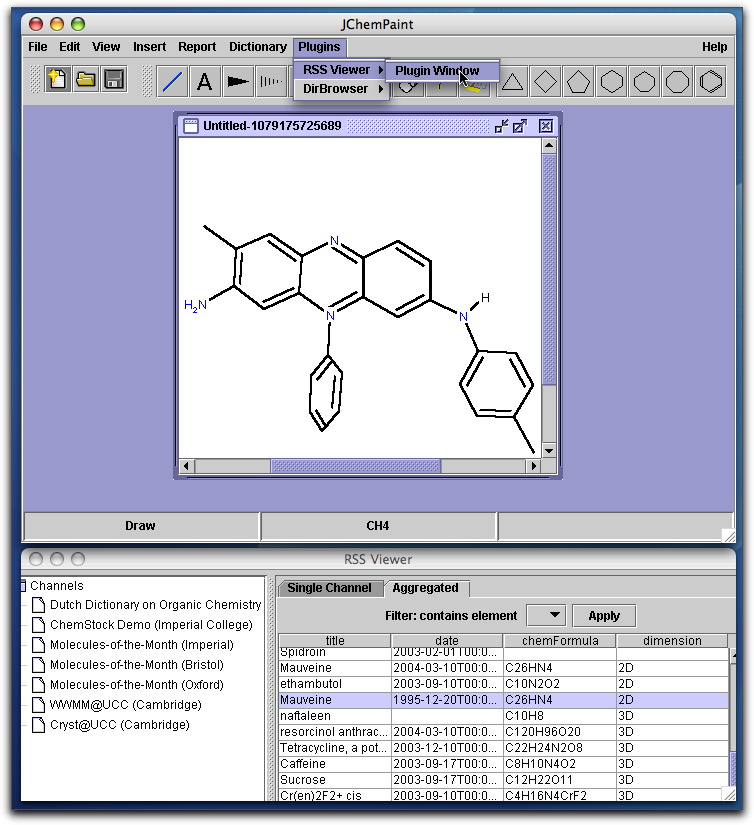Collapse the Channels tree node
The width and height of the screenshot is (754, 825).
coord(22,586)
